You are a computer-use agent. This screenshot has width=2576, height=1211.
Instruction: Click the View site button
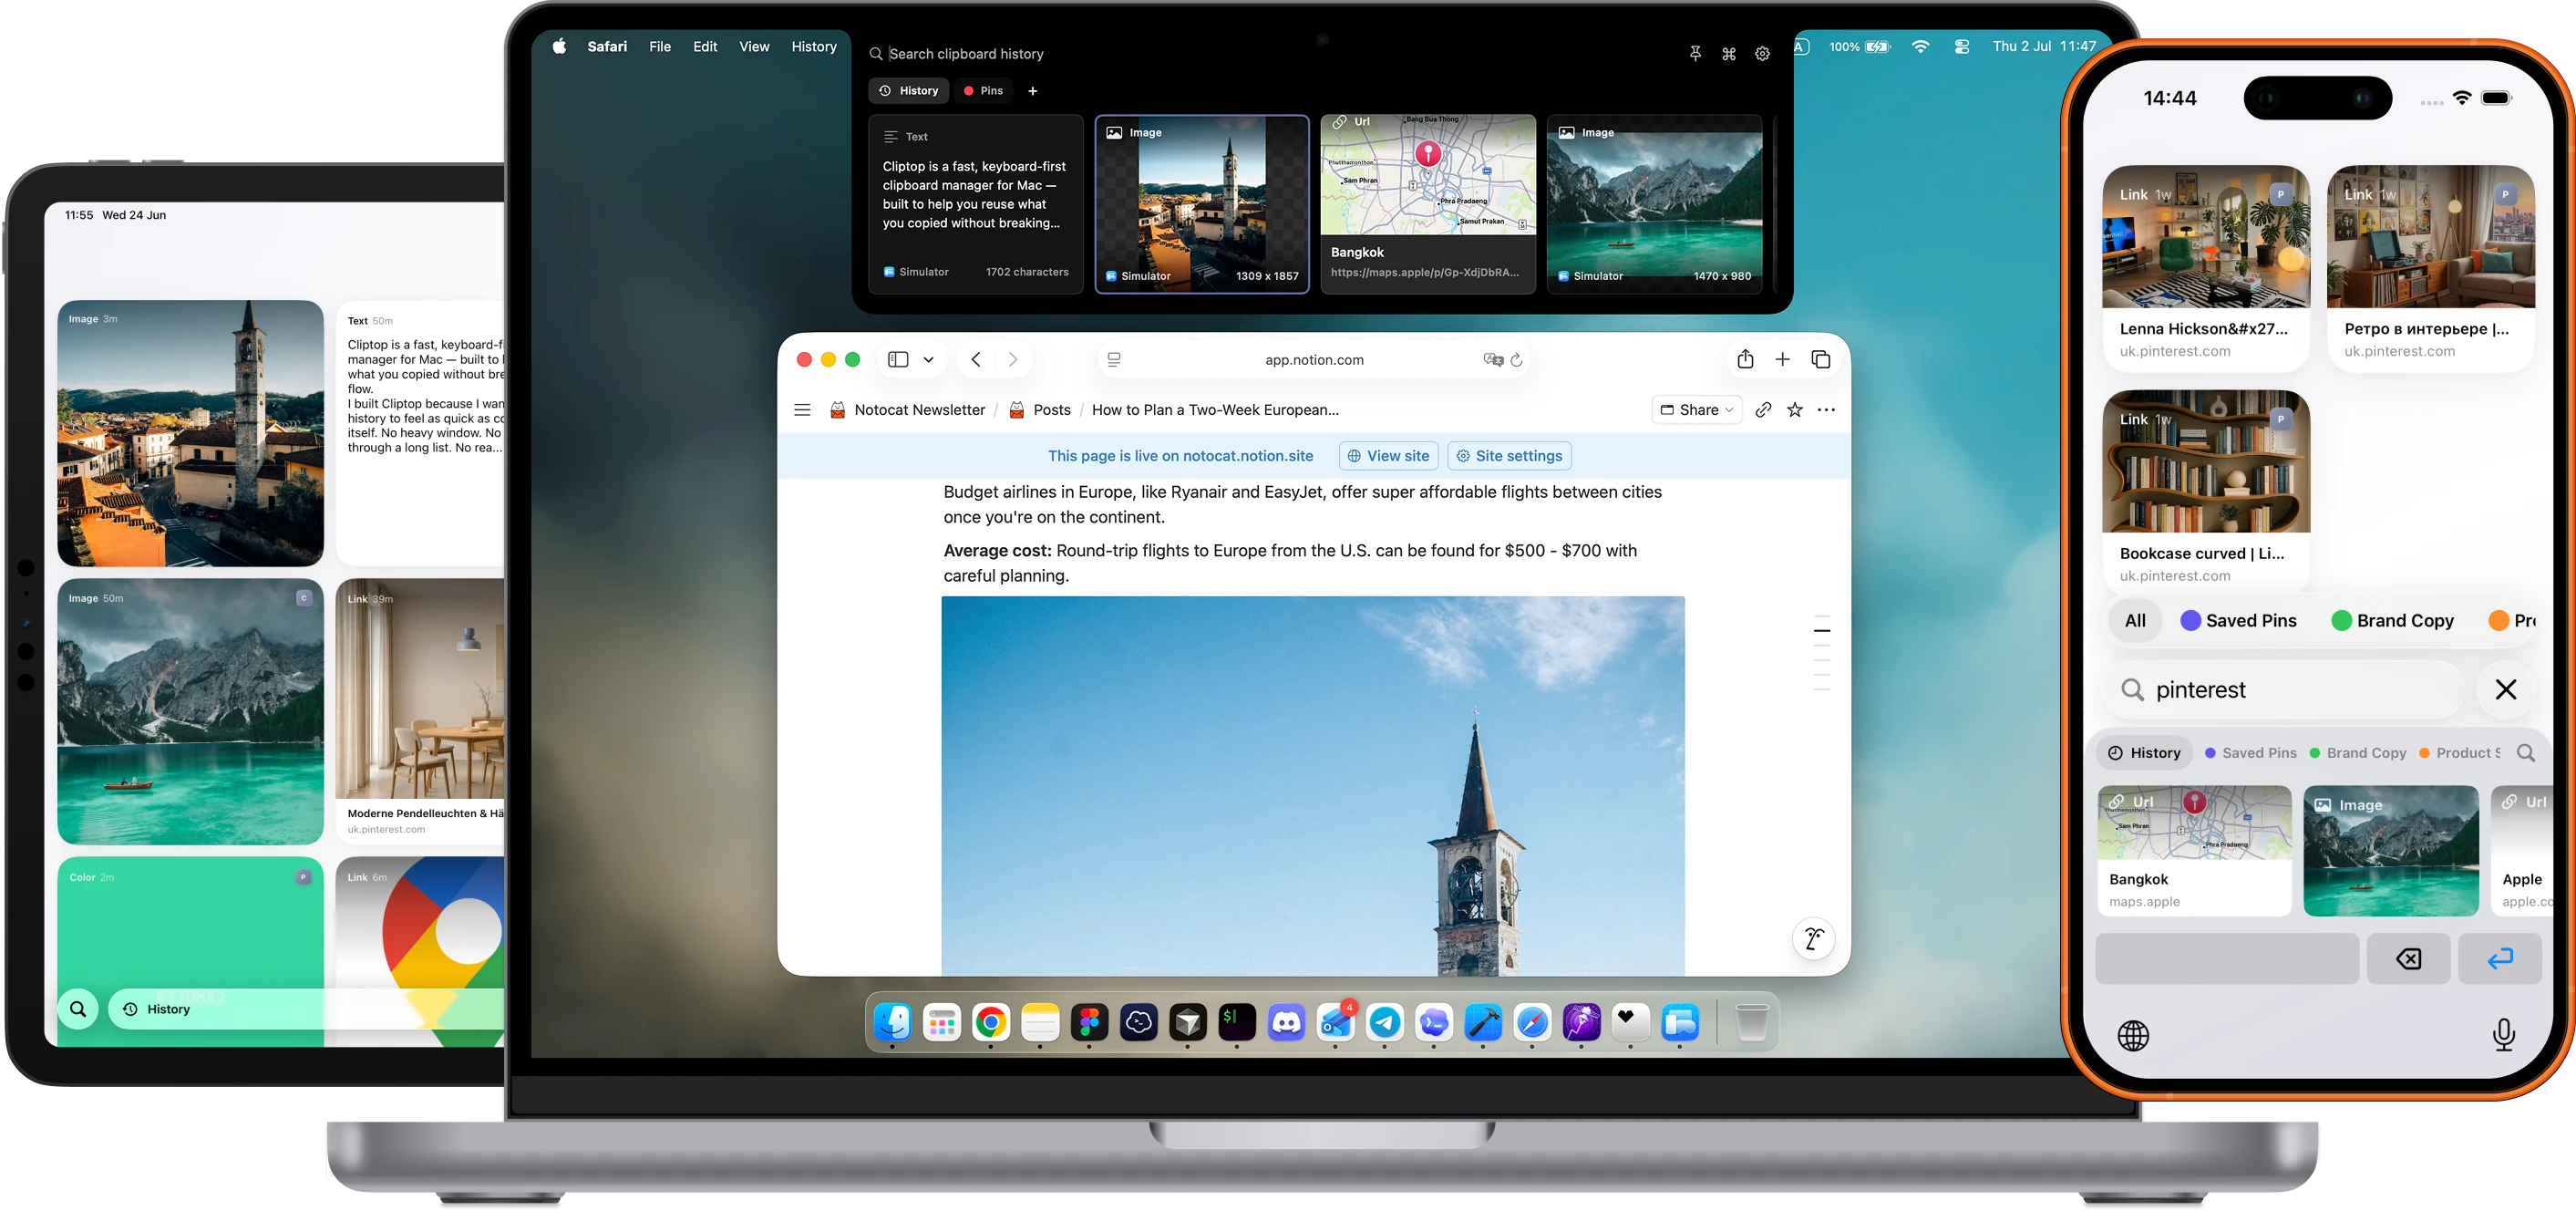[x=1388, y=456]
